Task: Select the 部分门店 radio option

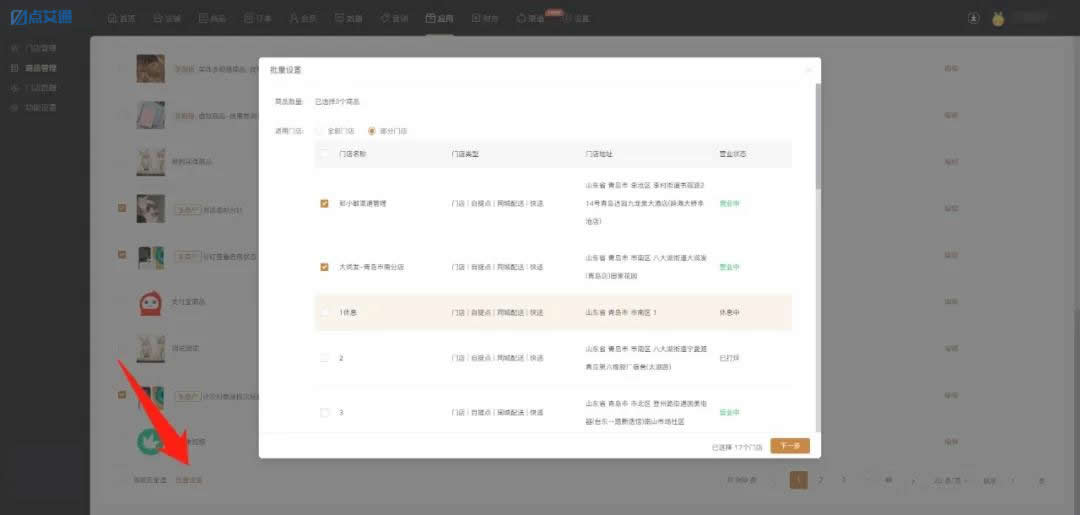Action: point(388,131)
